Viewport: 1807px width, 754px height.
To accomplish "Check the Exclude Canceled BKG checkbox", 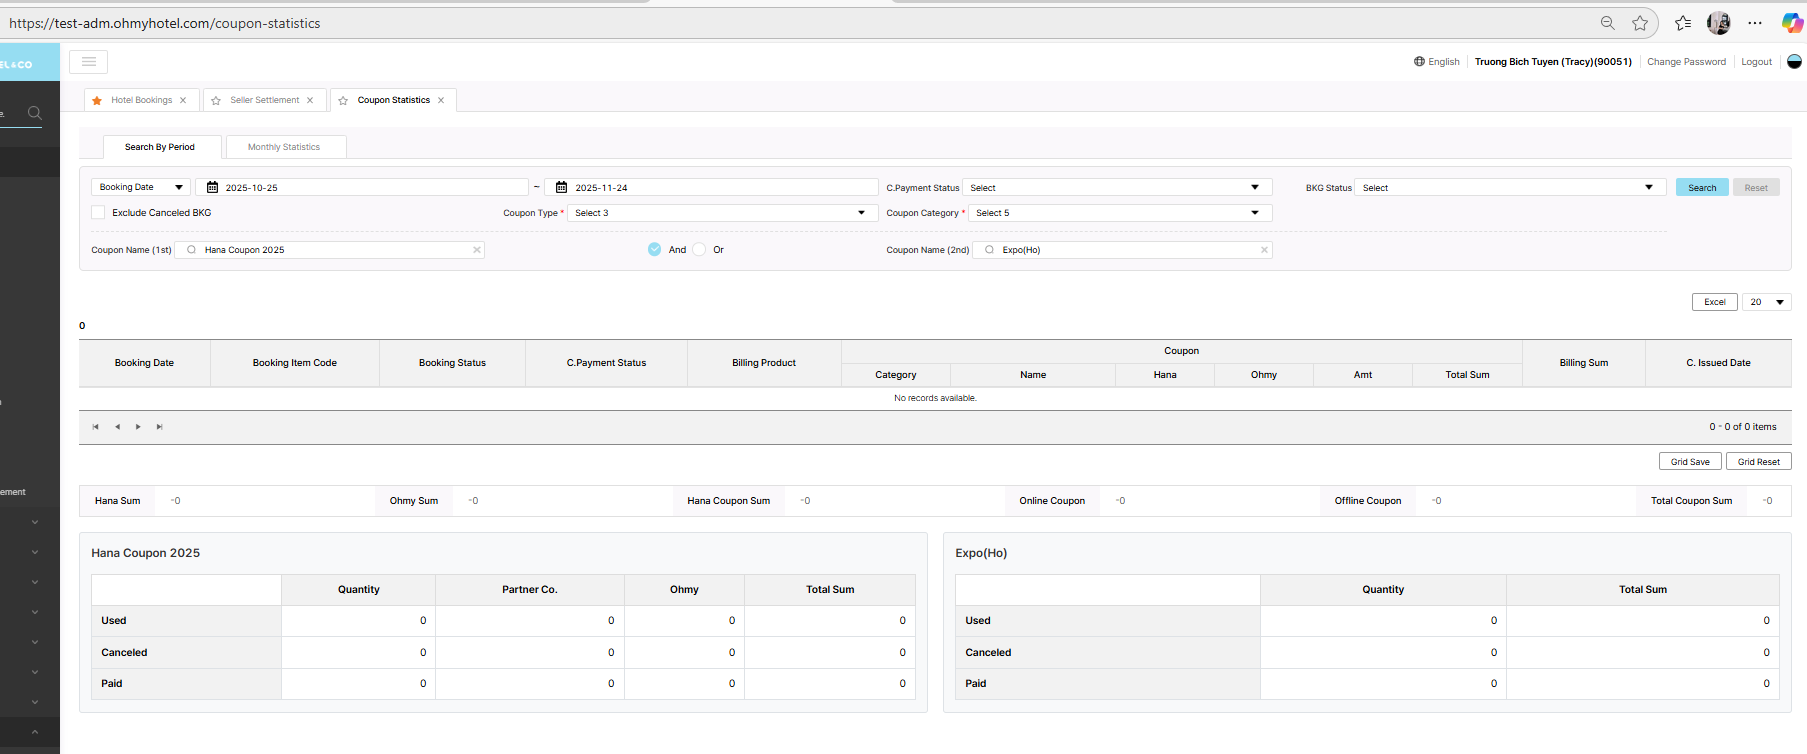I will [x=98, y=213].
